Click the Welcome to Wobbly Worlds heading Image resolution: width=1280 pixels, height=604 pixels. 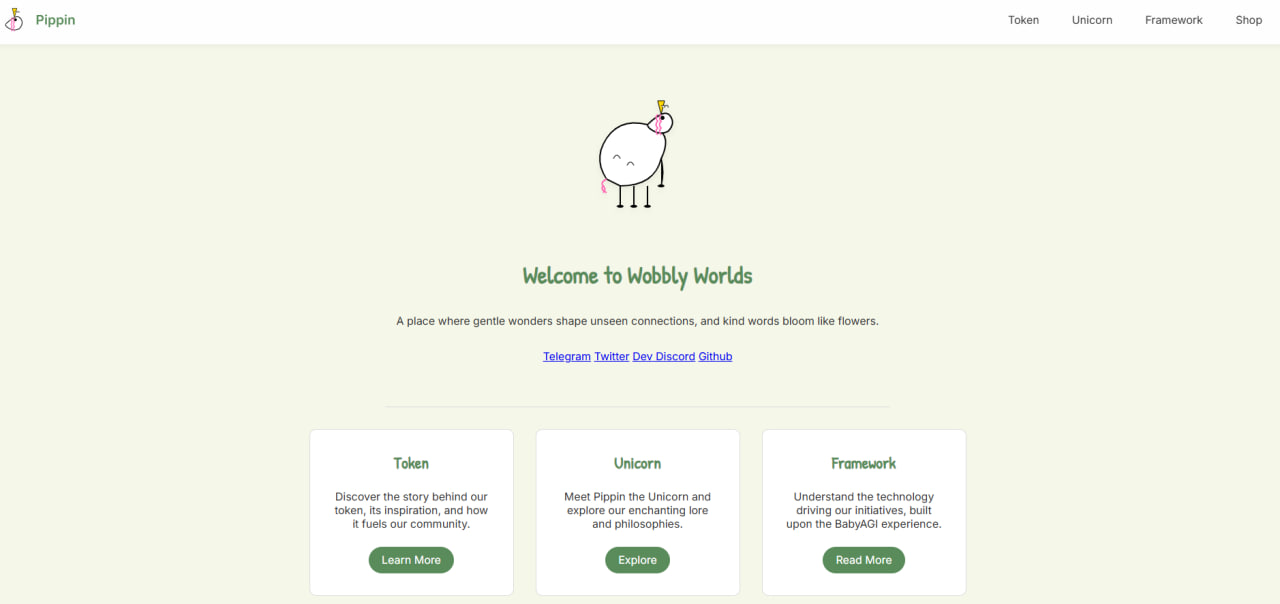tap(637, 276)
